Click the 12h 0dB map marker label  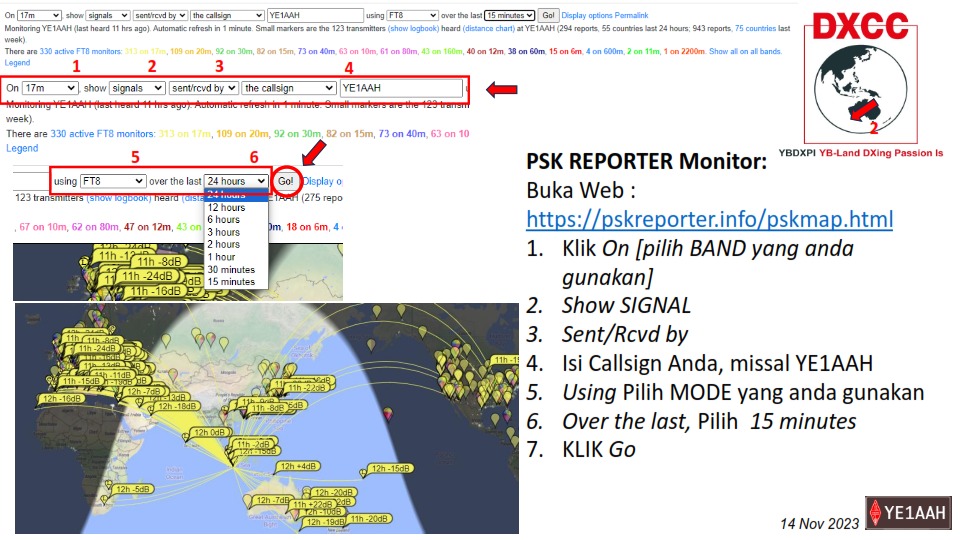[x=210, y=432]
